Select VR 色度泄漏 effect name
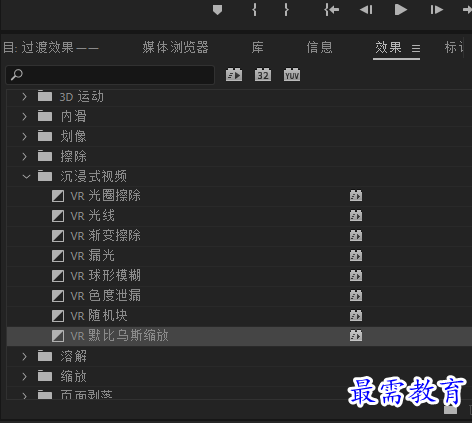Image resolution: width=472 pixels, height=423 pixels. pos(105,296)
